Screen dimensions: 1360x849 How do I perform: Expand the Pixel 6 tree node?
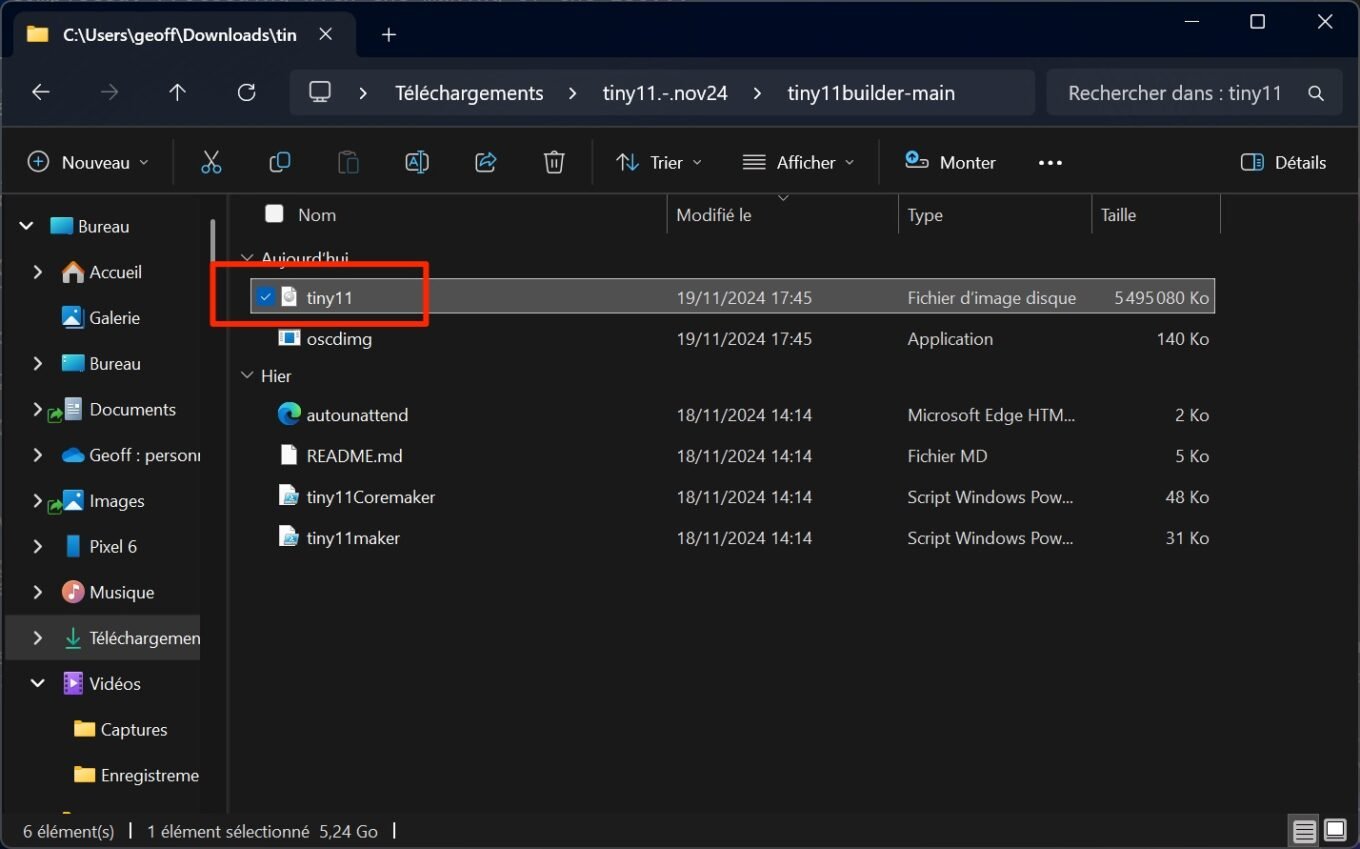pyautogui.click(x=38, y=547)
